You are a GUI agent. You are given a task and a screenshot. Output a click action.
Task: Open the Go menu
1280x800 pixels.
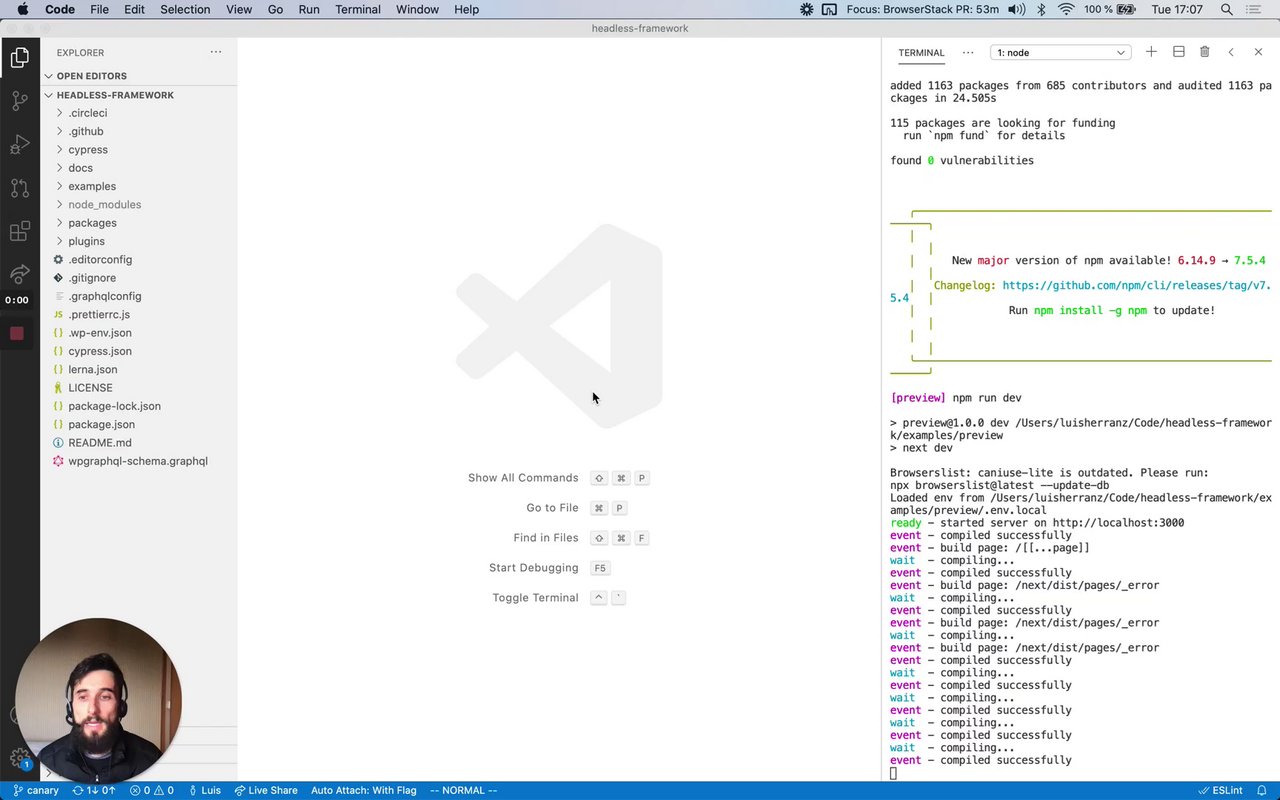275,9
